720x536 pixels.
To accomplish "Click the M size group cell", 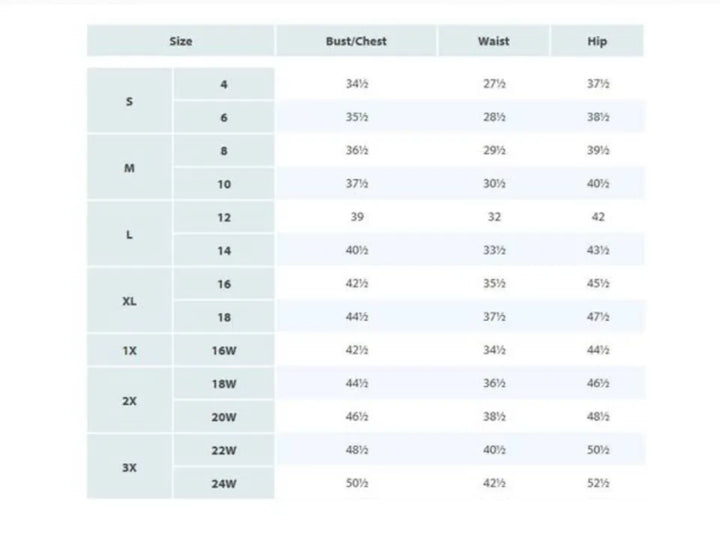I will tap(129, 168).
